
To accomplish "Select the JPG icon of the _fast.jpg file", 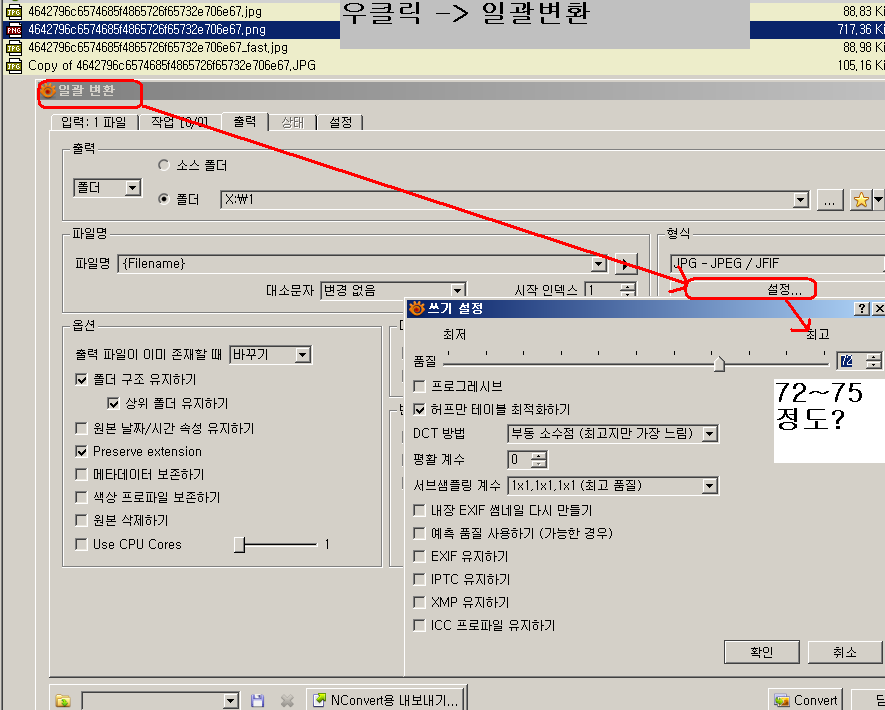I will (14, 47).
